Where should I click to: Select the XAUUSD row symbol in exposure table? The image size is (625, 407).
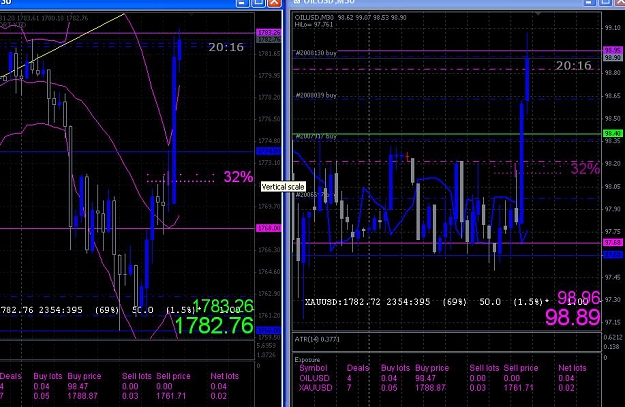[315, 387]
